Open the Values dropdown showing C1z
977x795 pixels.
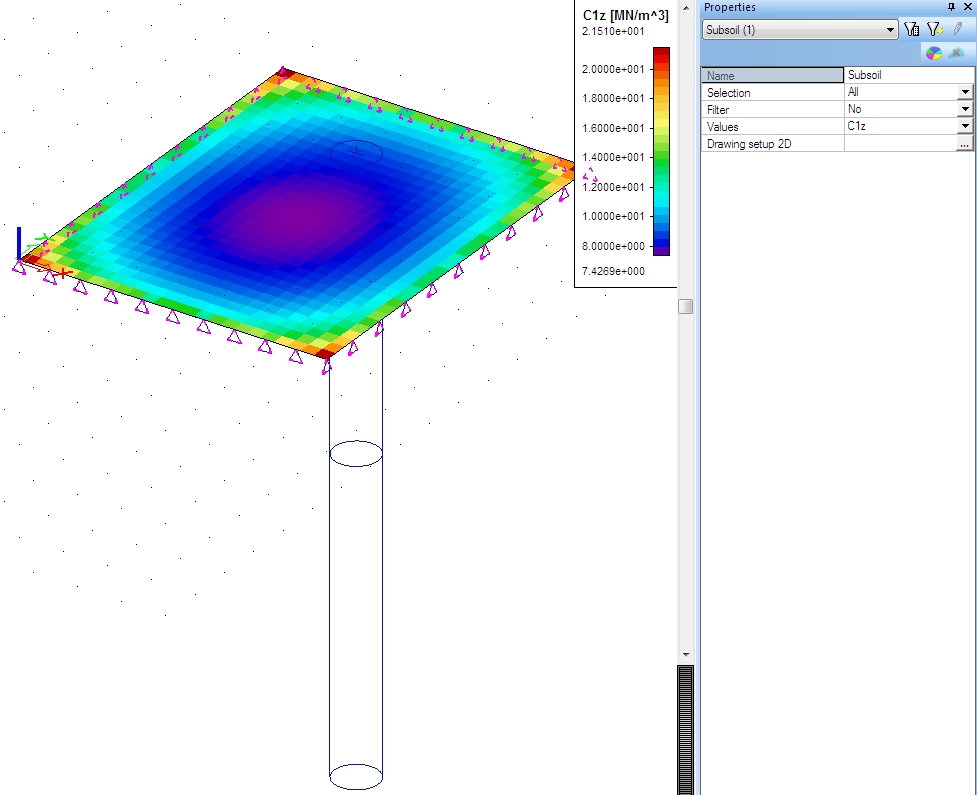point(965,127)
